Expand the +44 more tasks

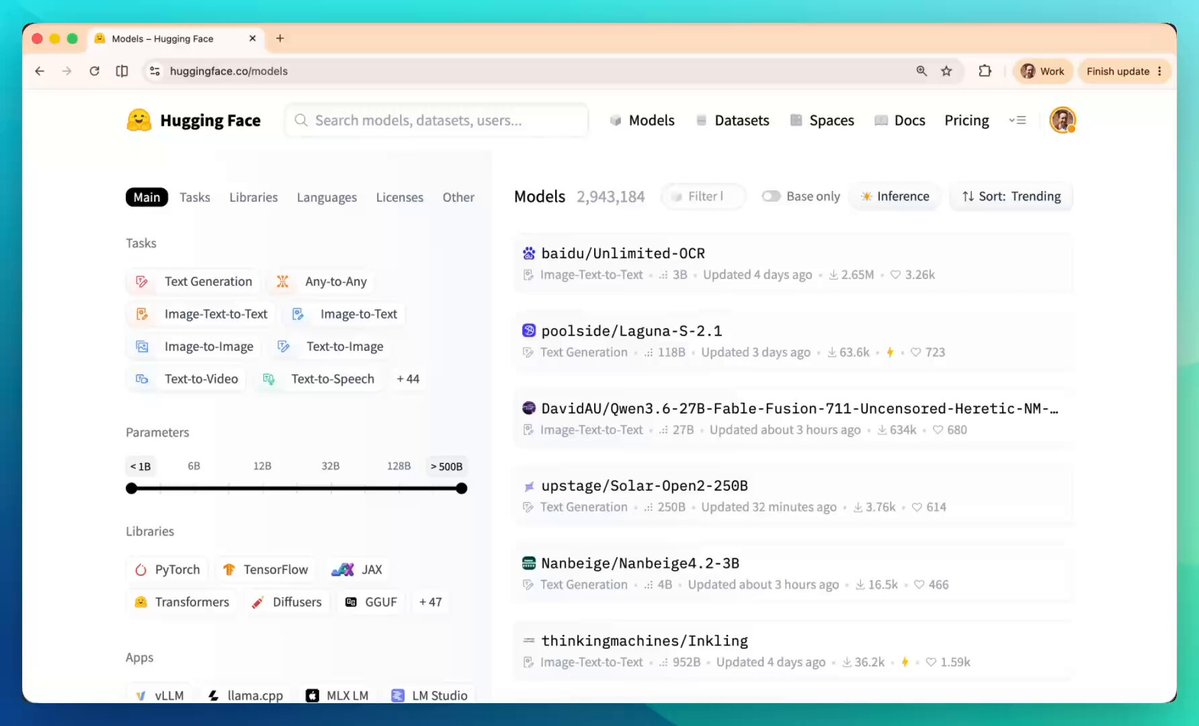[408, 379]
